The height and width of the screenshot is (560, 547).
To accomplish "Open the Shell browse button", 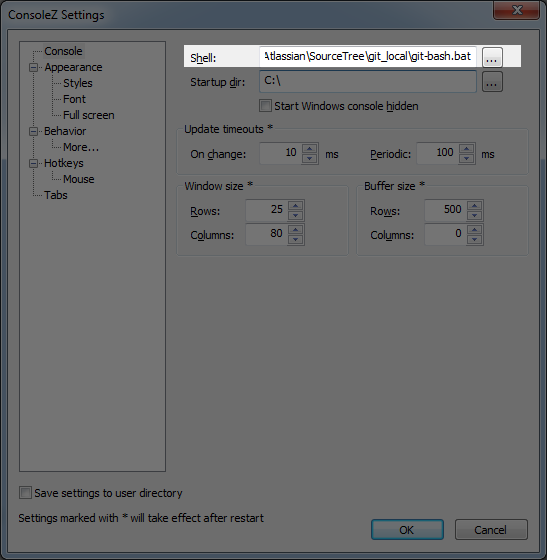I will click(492, 58).
